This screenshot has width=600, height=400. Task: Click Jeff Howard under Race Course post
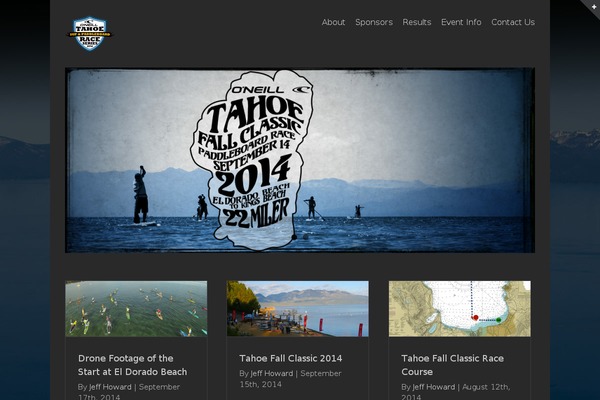tap(434, 387)
